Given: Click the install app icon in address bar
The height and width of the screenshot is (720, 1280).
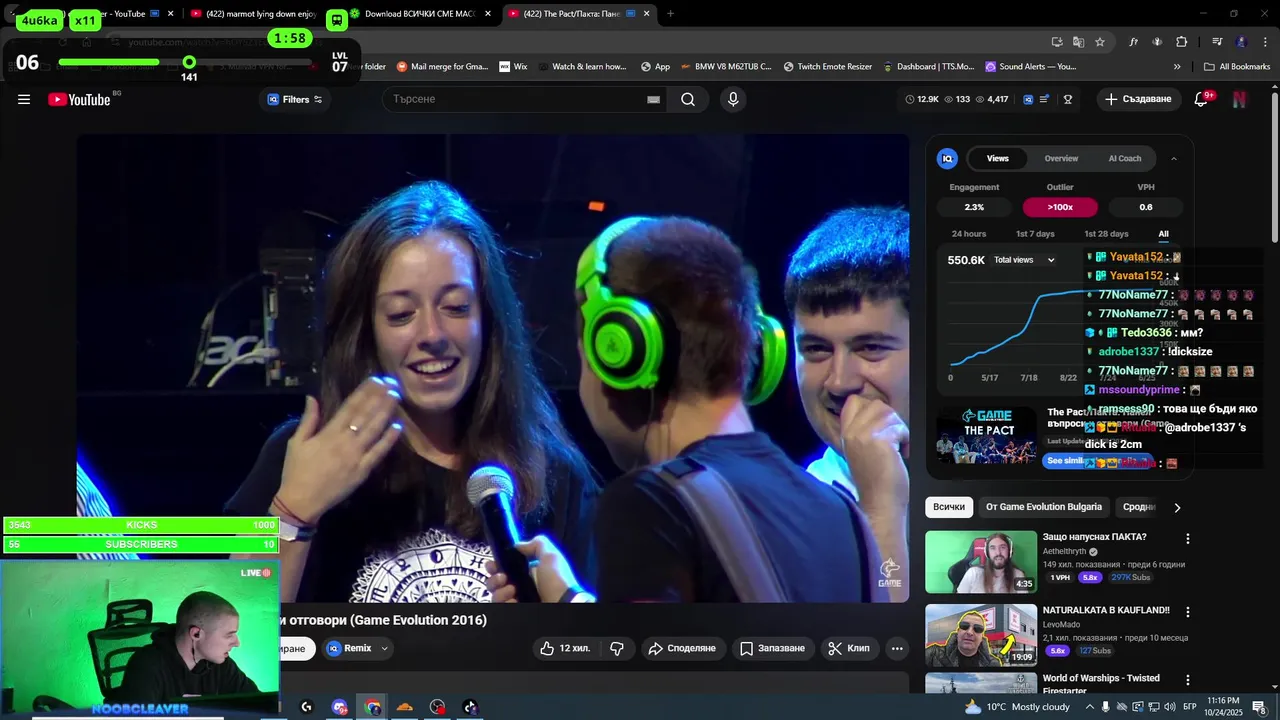Looking at the screenshot, I should (1057, 42).
